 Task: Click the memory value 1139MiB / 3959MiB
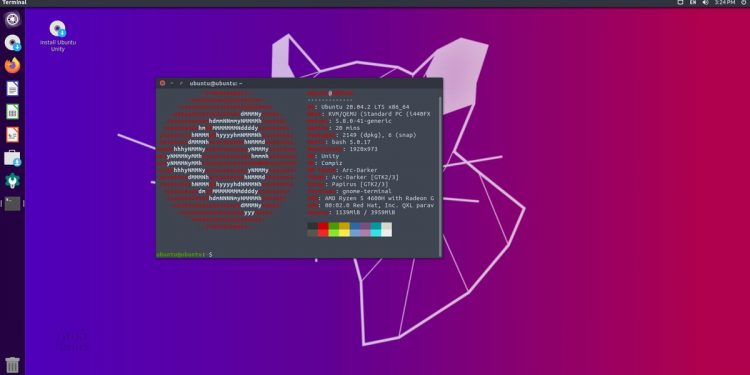[x=365, y=212]
